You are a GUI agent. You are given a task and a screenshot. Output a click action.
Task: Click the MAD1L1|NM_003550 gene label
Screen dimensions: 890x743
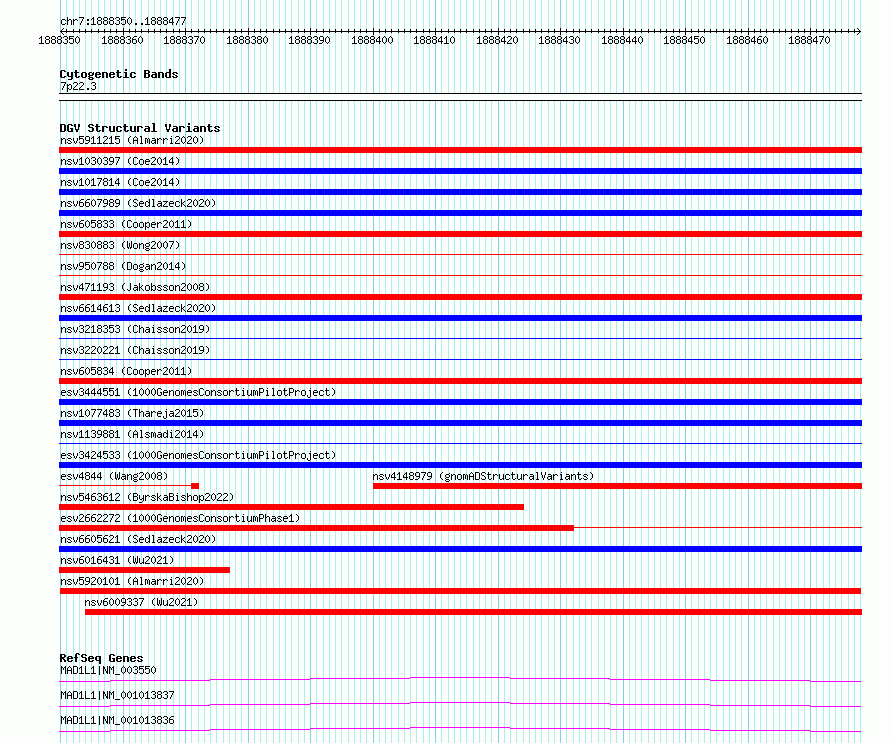pos(108,670)
